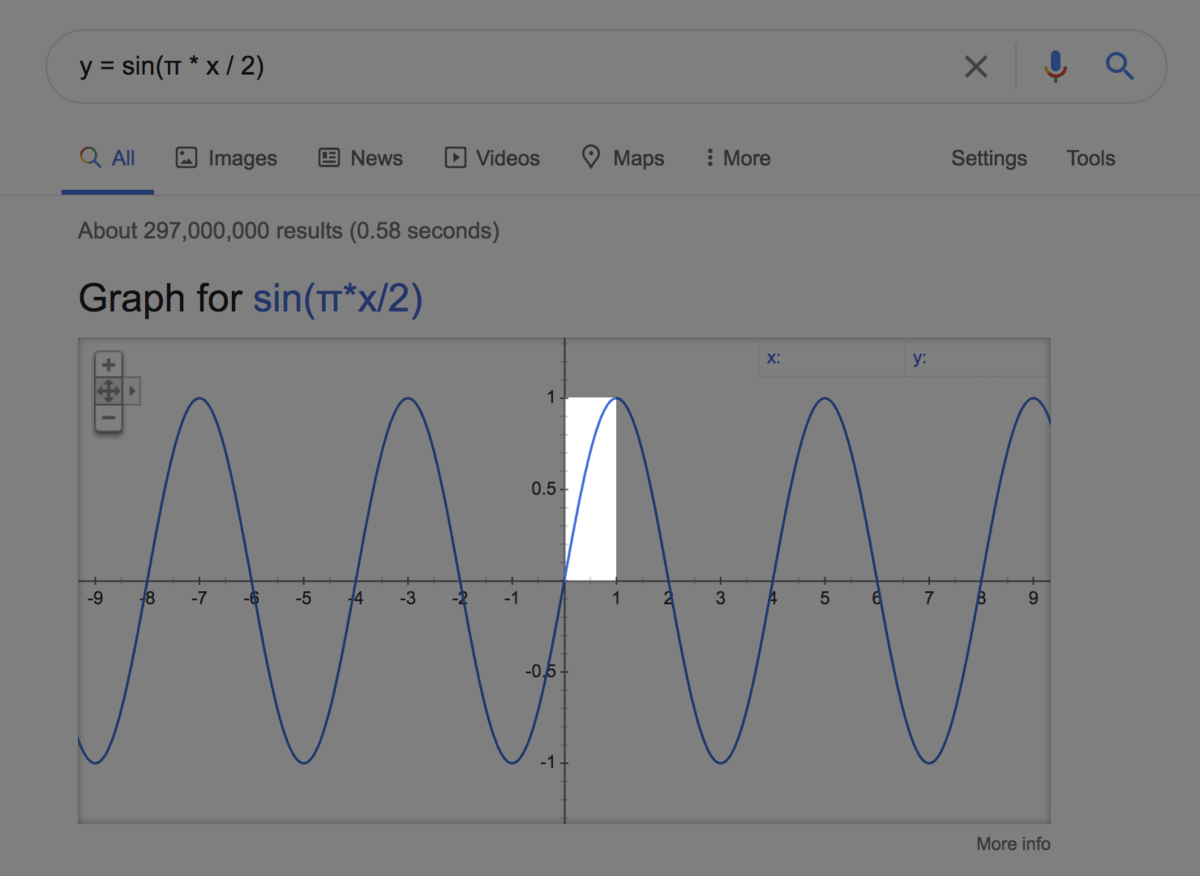Submit the query with the magnifier icon
This screenshot has width=1200, height=876.
(1119, 67)
